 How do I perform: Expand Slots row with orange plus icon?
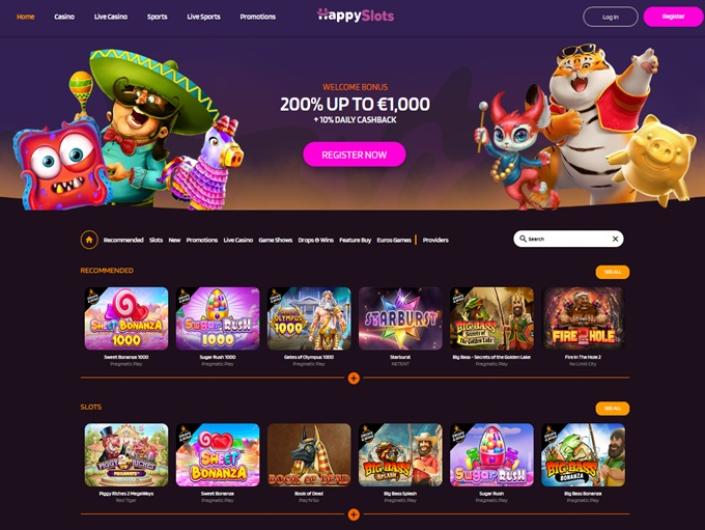(354, 514)
